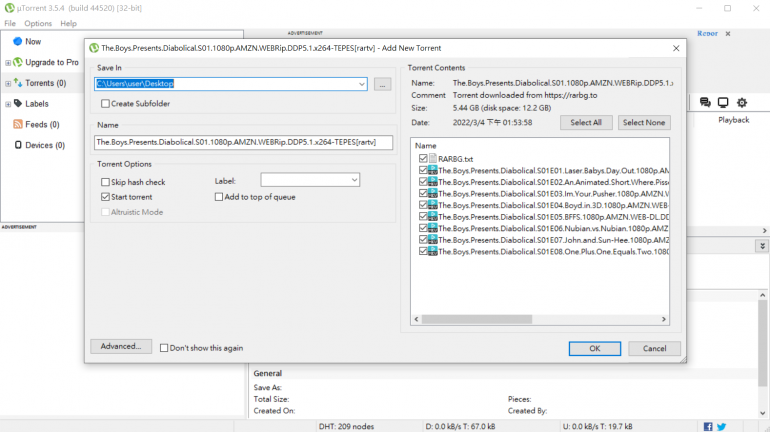The height and width of the screenshot is (432, 770).
Task: Uncheck S01E04 Boyd in 3D checkbox
Action: [423, 205]
